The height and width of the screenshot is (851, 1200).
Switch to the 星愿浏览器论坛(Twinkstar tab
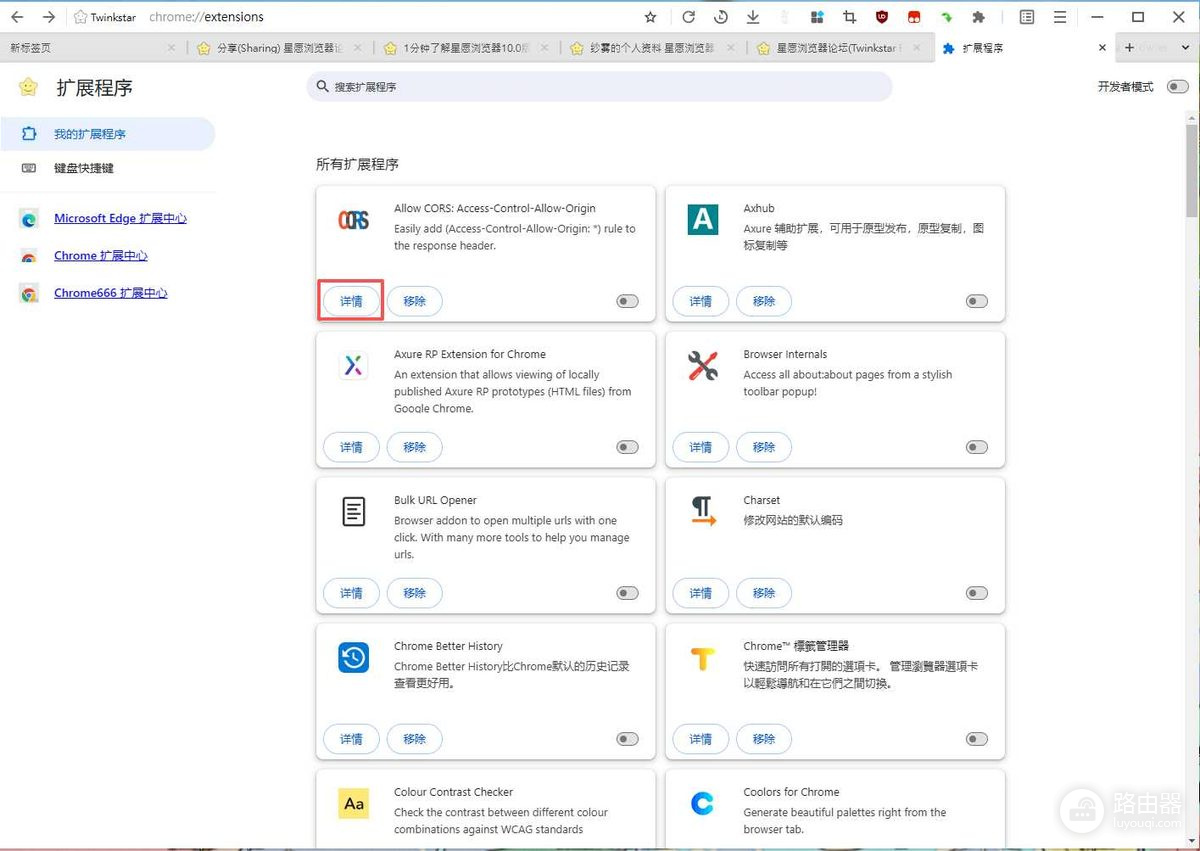(840, 48)
